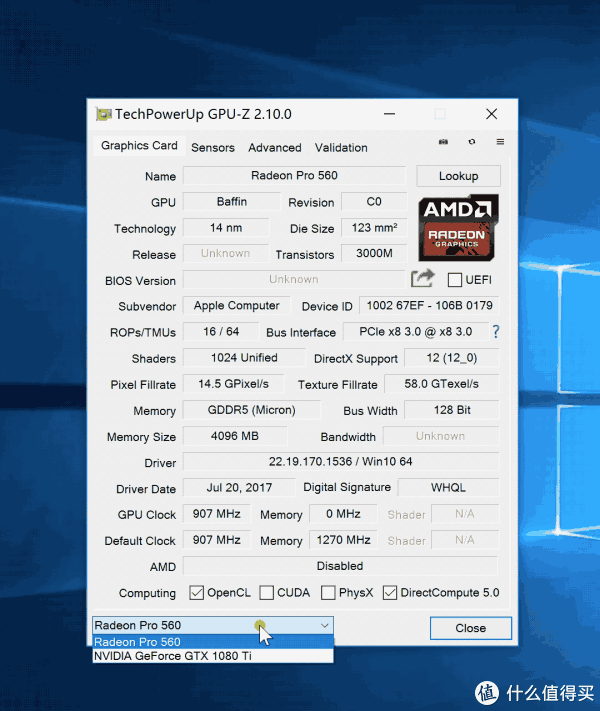The width and height of the screenshot is (600, 711).
Task: Click the Close button
Action: click(470, 628)
